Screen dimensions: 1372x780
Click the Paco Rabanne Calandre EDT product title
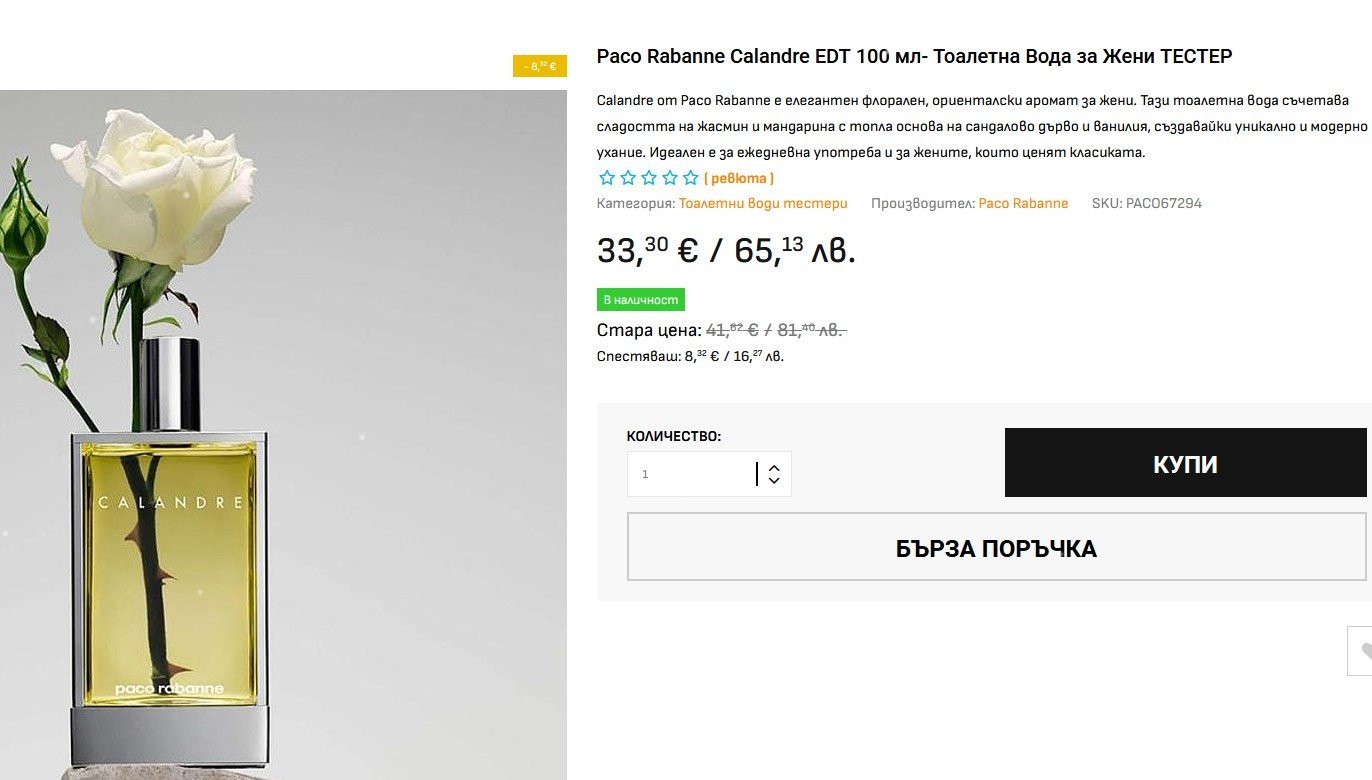click(914, 56)
